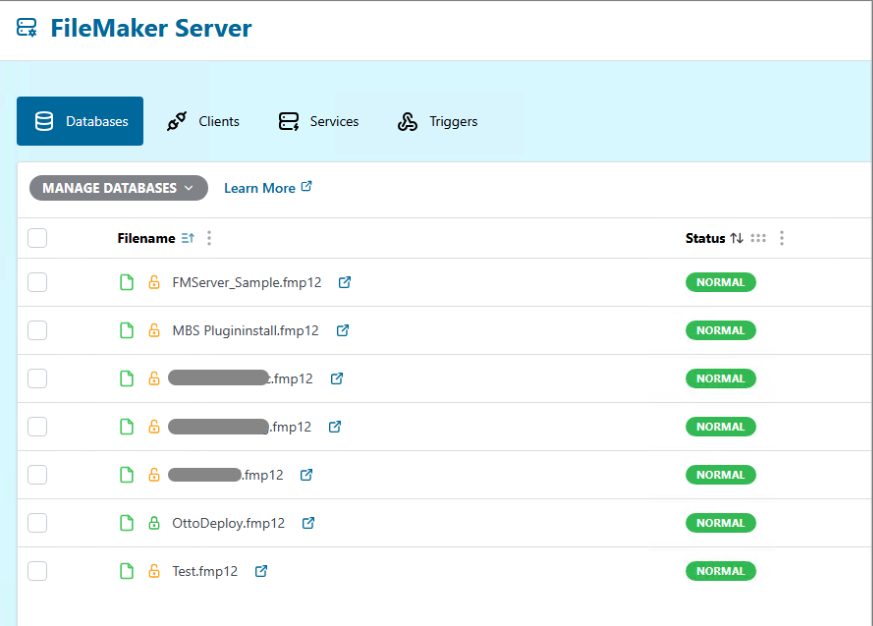Screen dimensions: 873x626
Task: Click NORMAL status badge for Test.fmp12
Action: (x=720, y=571)
